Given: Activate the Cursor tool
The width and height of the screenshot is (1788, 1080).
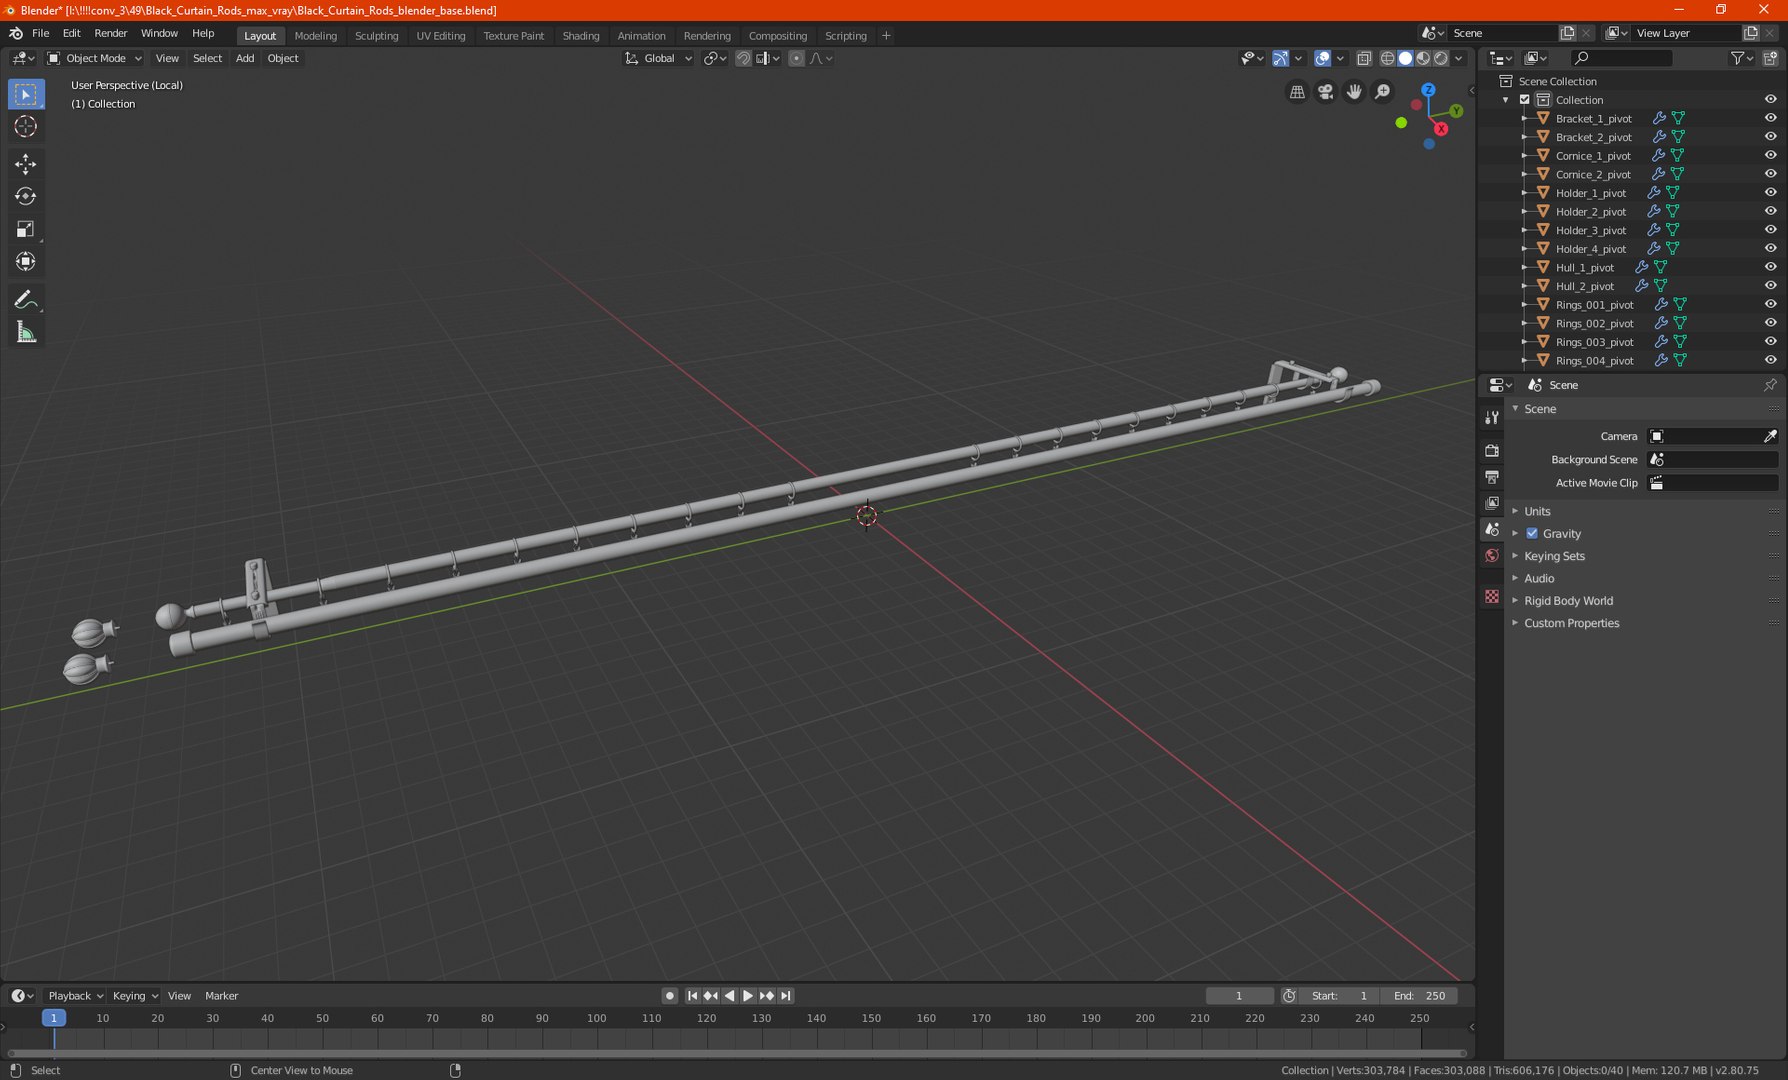Looking at the screenshot, I should tap(26, 127).
